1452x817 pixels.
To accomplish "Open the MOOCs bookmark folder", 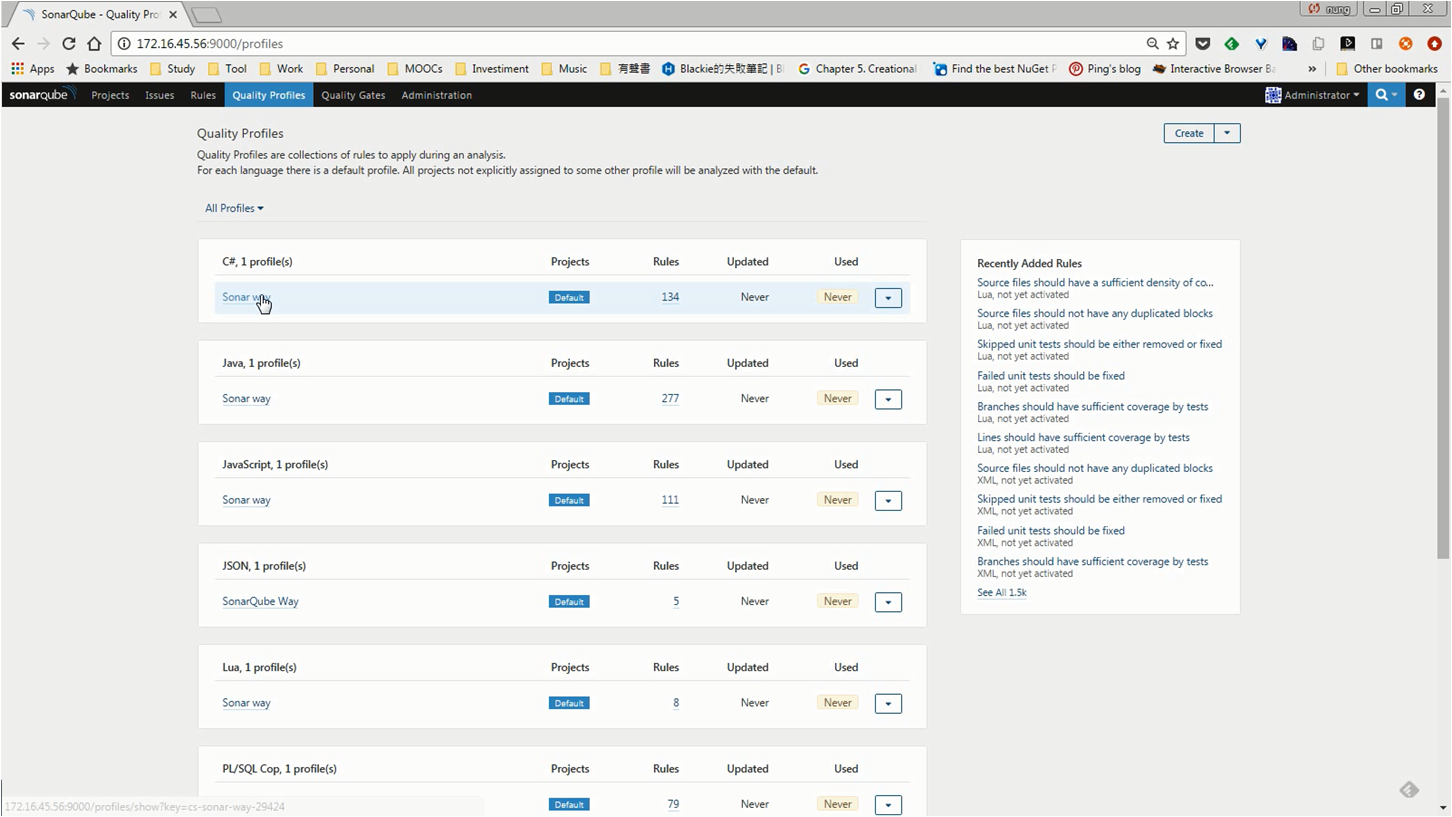I will click(414, 69).
